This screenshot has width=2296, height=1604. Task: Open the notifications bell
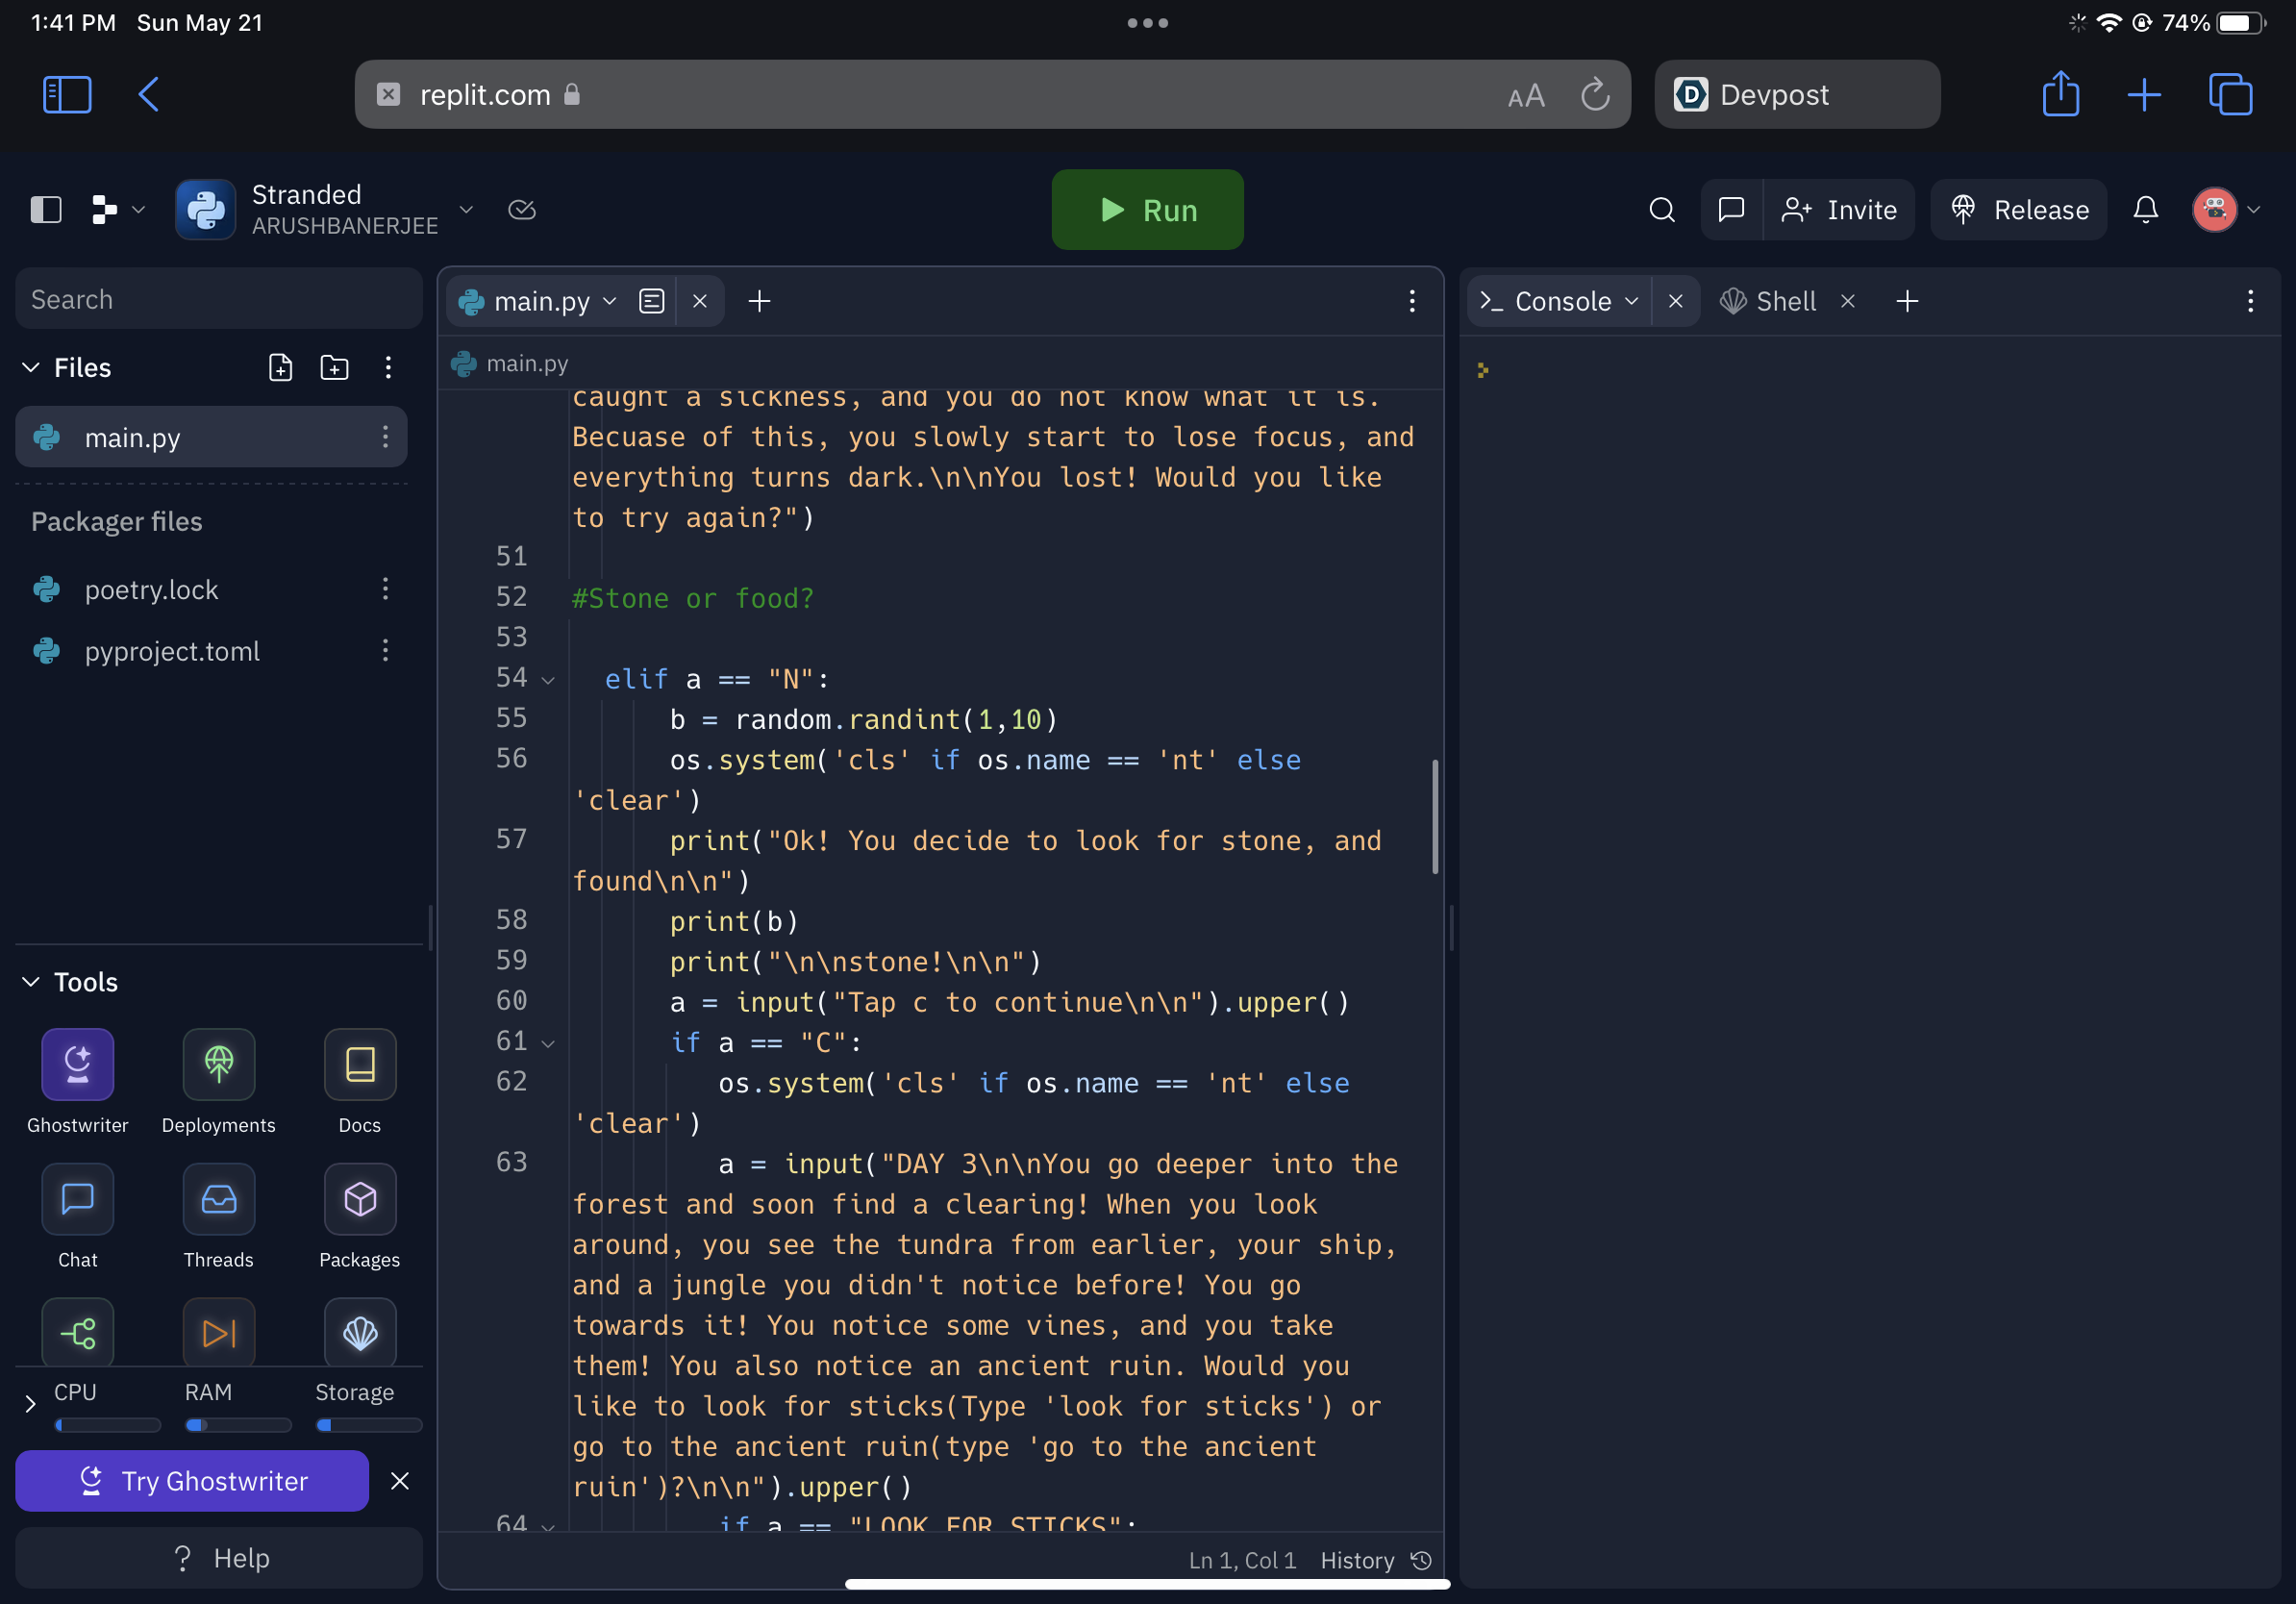click(x=2145, y=210)
